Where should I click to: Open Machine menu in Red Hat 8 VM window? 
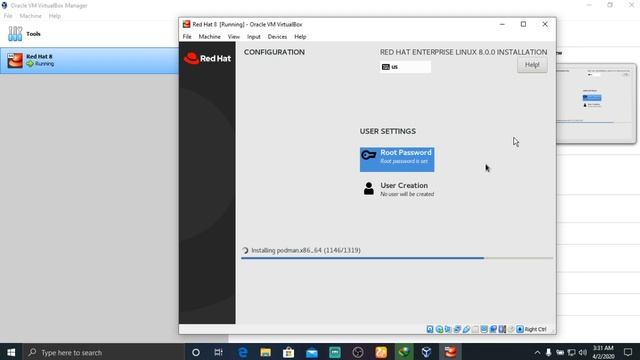click(x=209, y=37)
